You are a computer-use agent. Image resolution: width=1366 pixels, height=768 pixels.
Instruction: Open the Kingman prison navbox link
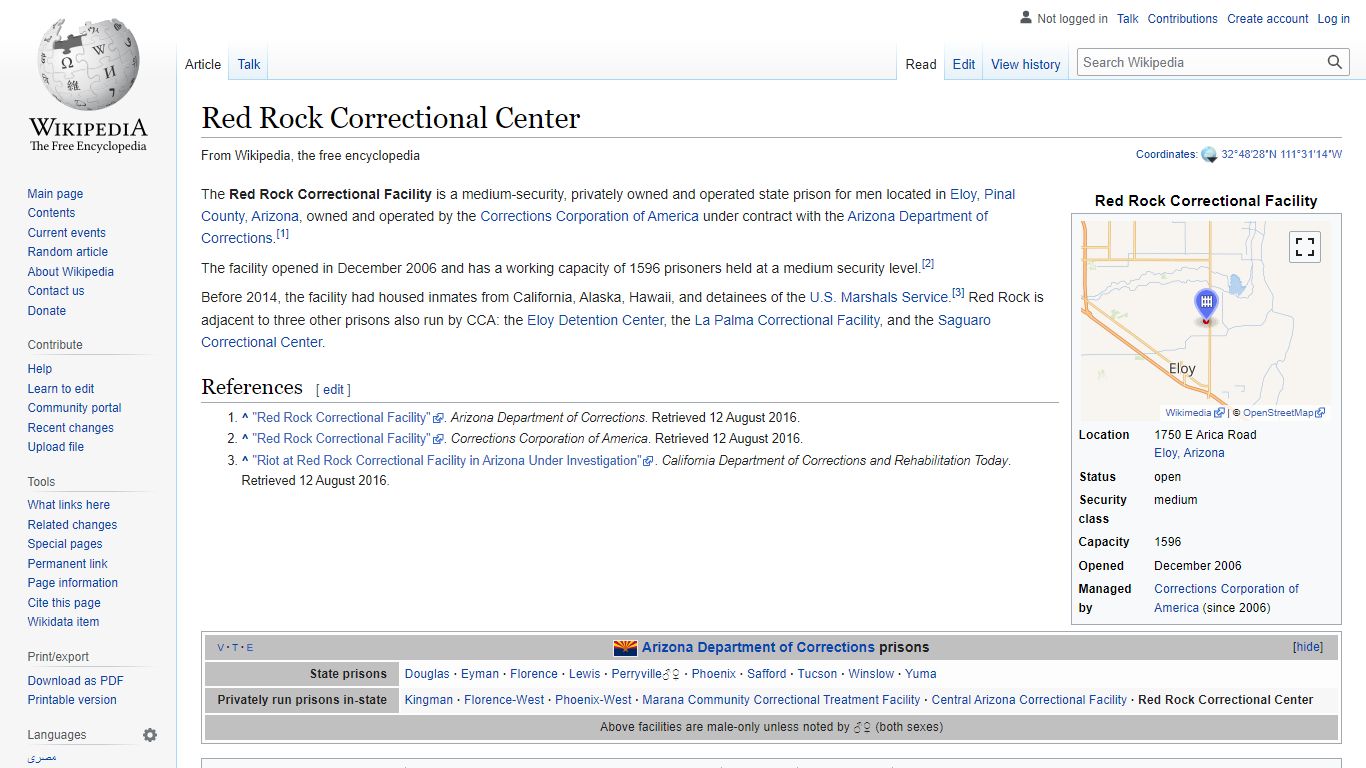tap(429, 700)
